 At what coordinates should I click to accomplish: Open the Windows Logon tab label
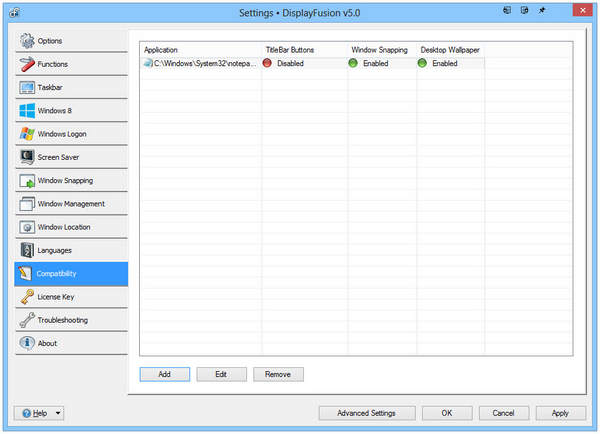62,134
